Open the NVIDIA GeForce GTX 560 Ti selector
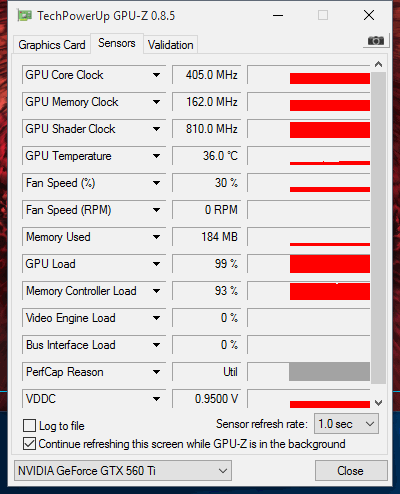The height and width of the screenshot is (494, 400). (x=123, y=471)
